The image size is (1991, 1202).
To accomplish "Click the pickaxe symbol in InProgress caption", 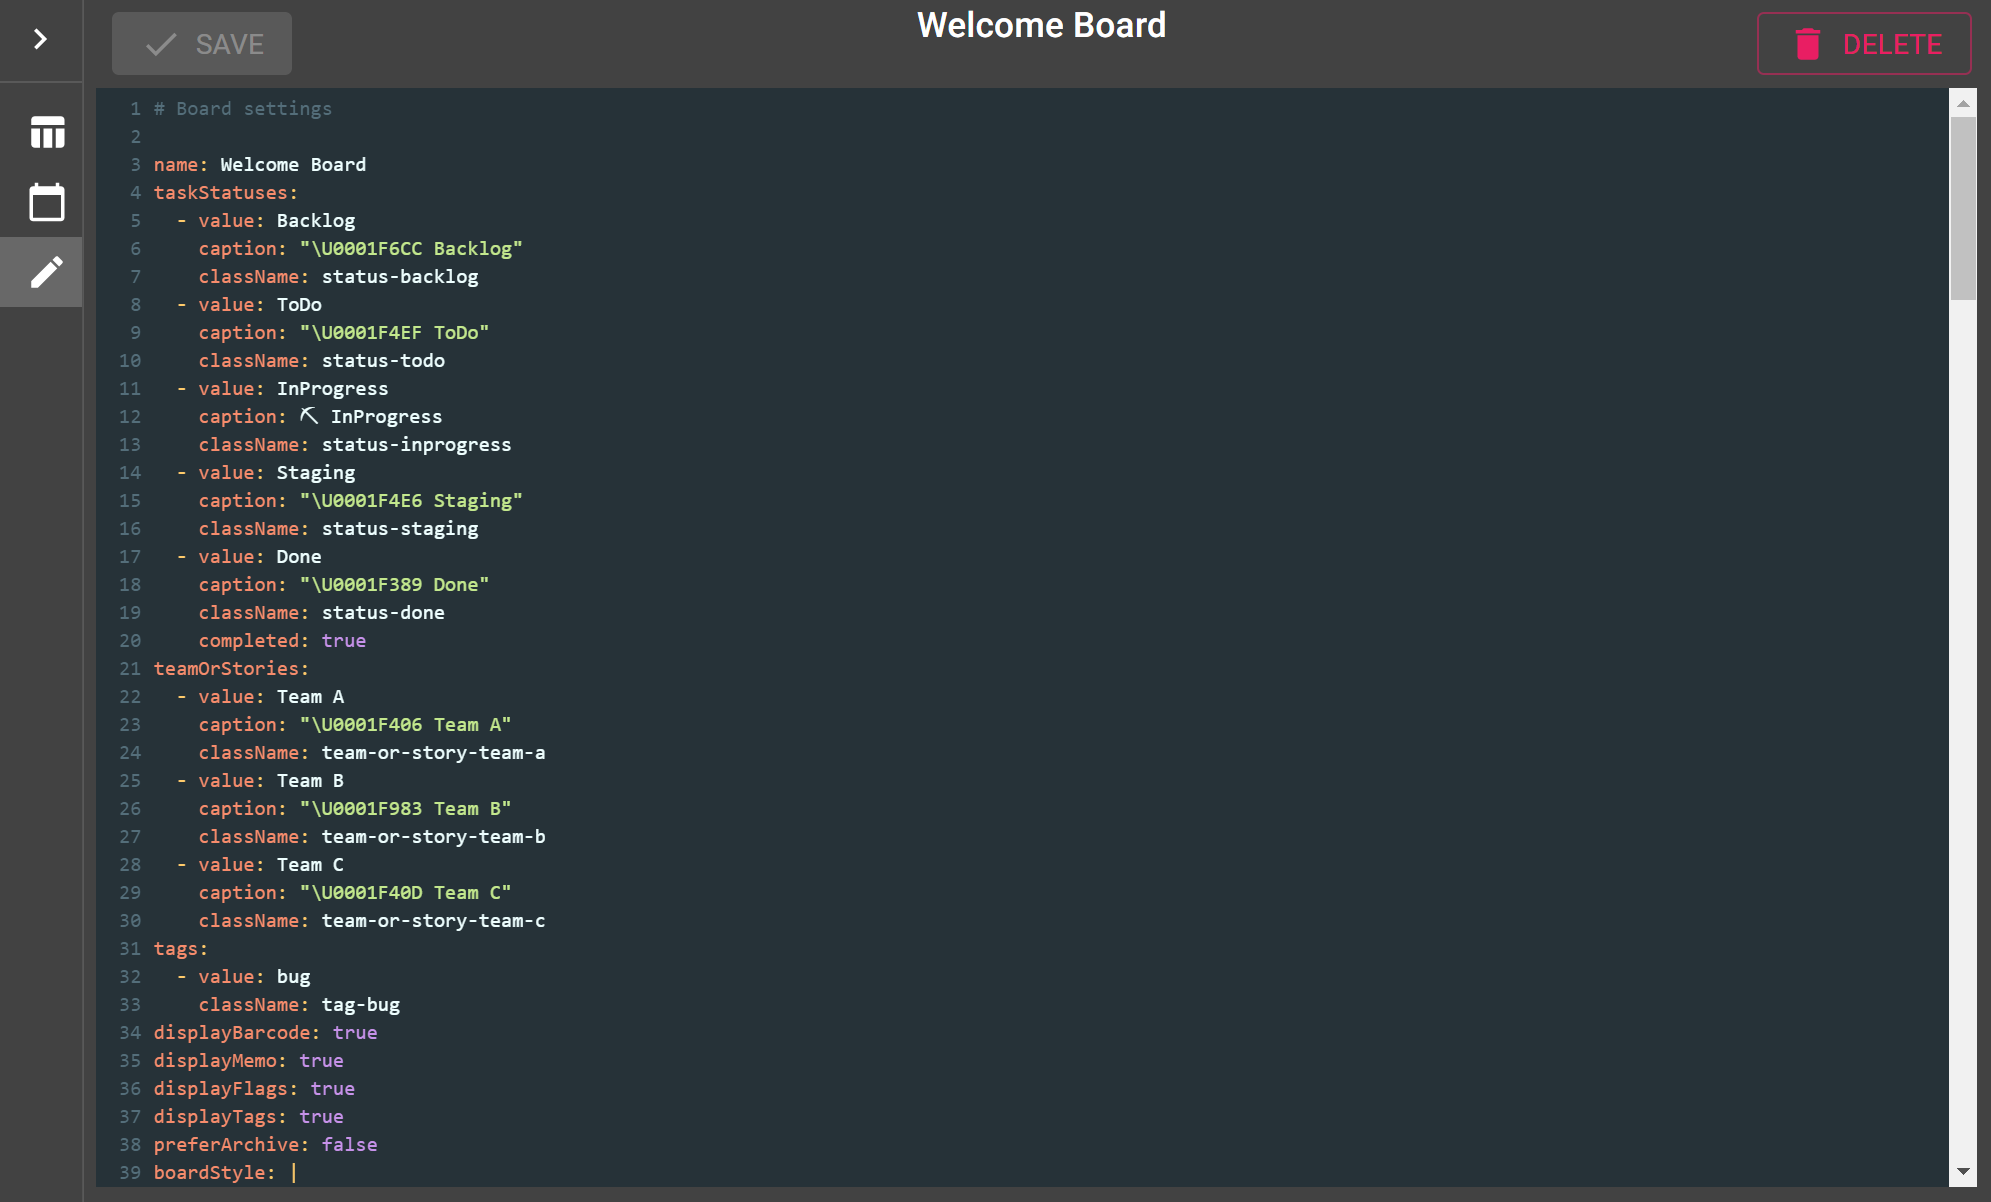I will [309, 416].
